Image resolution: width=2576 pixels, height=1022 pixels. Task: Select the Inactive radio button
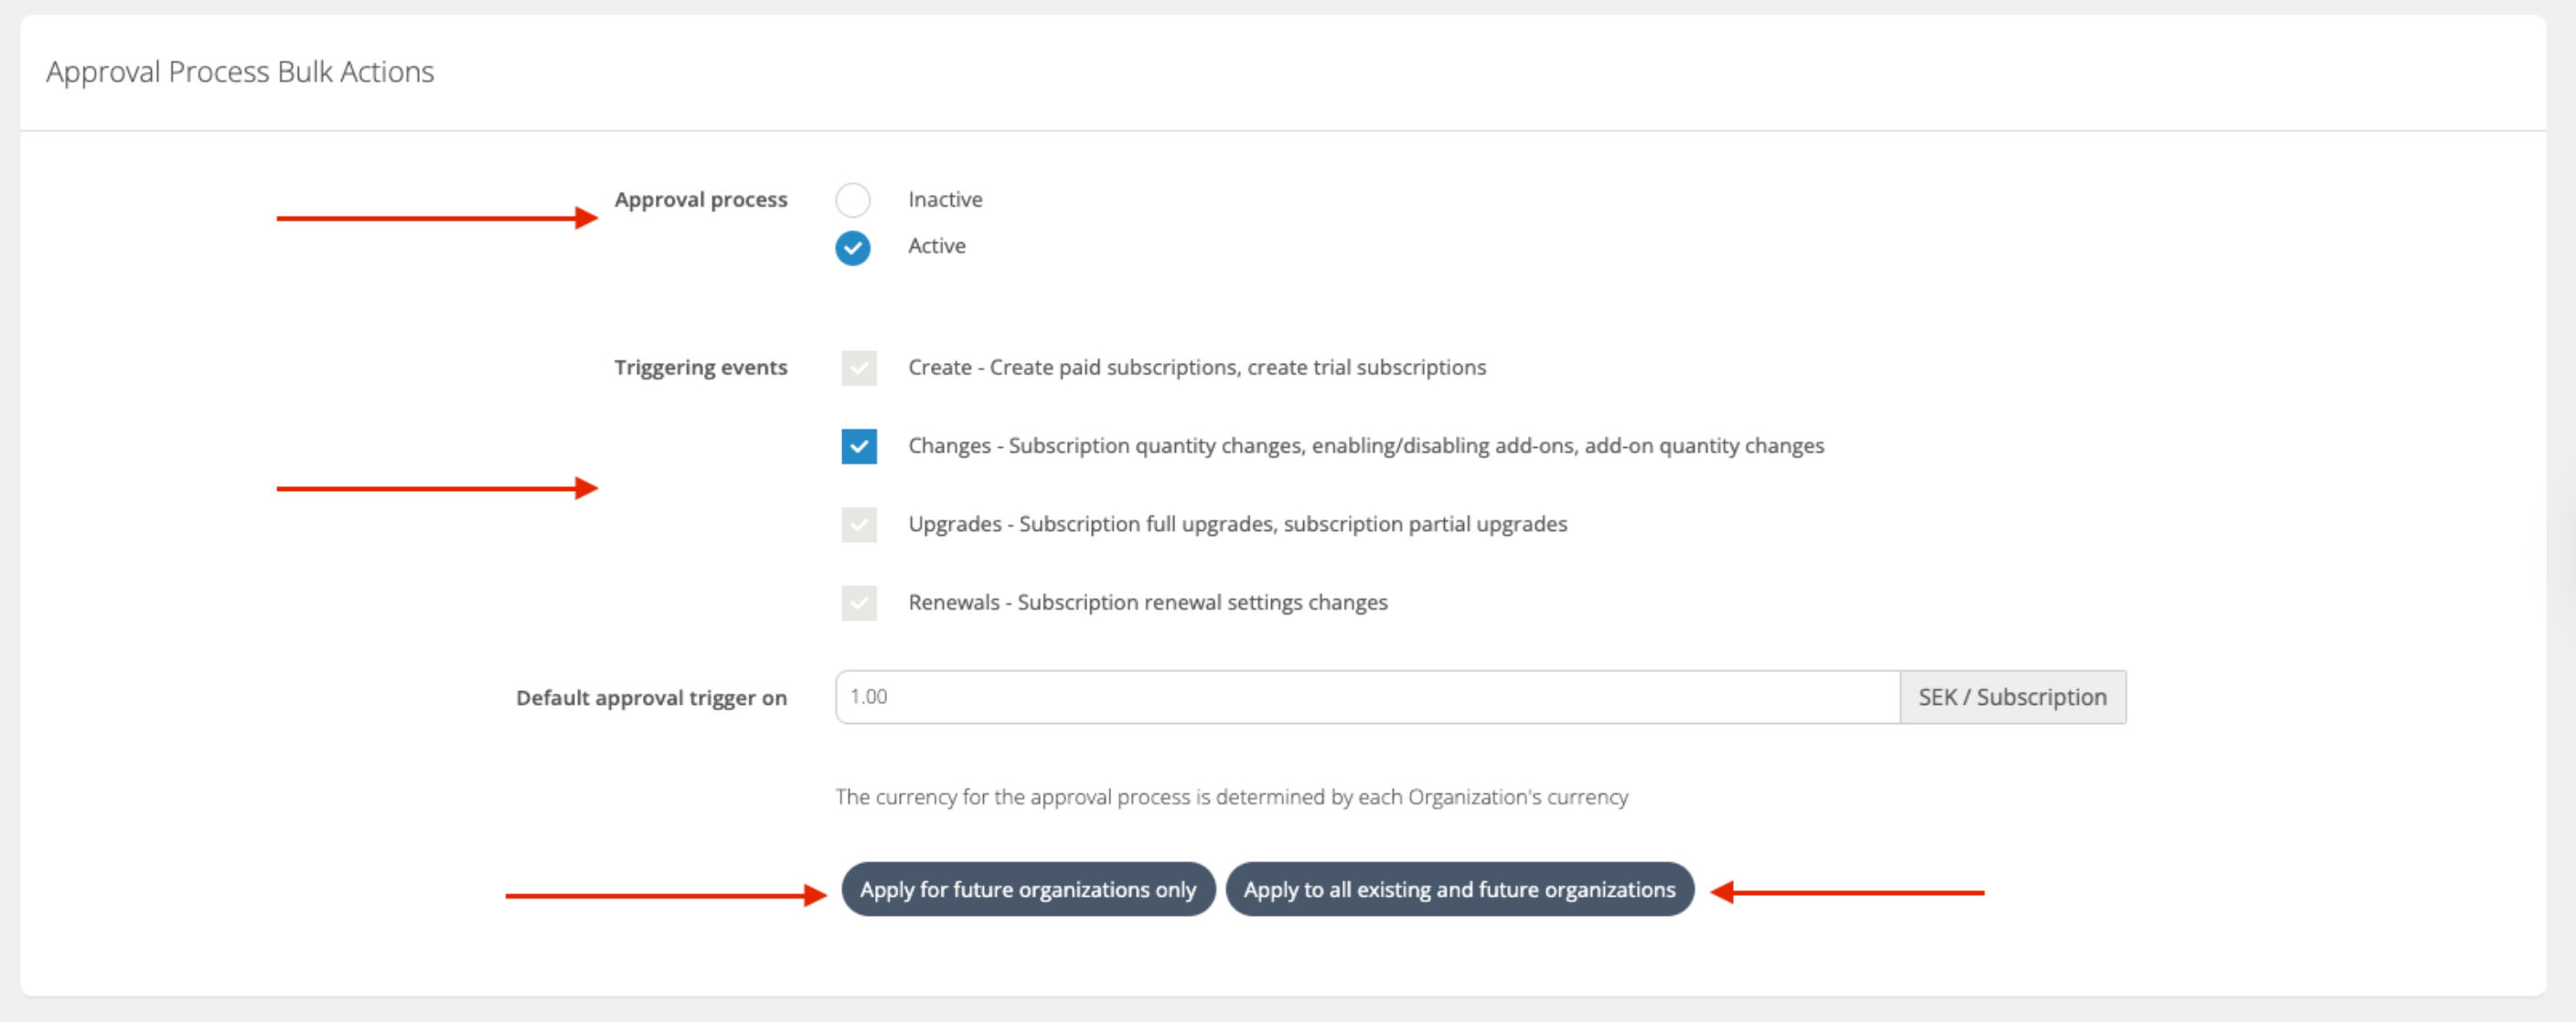click(x=852, y=200)
